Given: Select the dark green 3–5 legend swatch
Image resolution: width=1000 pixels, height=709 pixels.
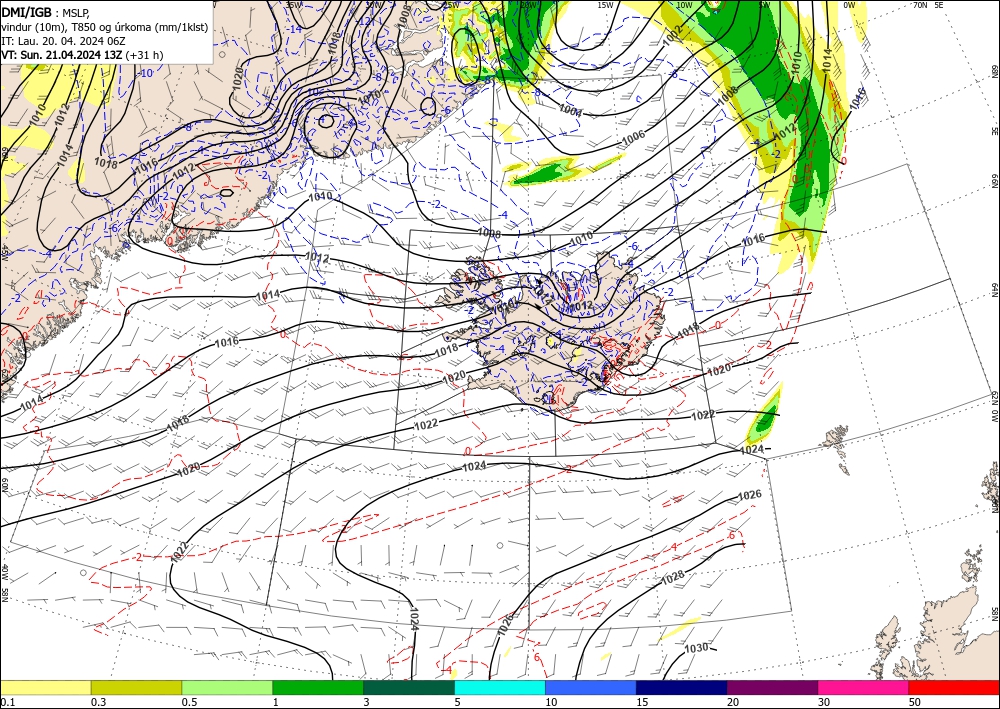Looking at the screenshot, I should click(409, 687).
